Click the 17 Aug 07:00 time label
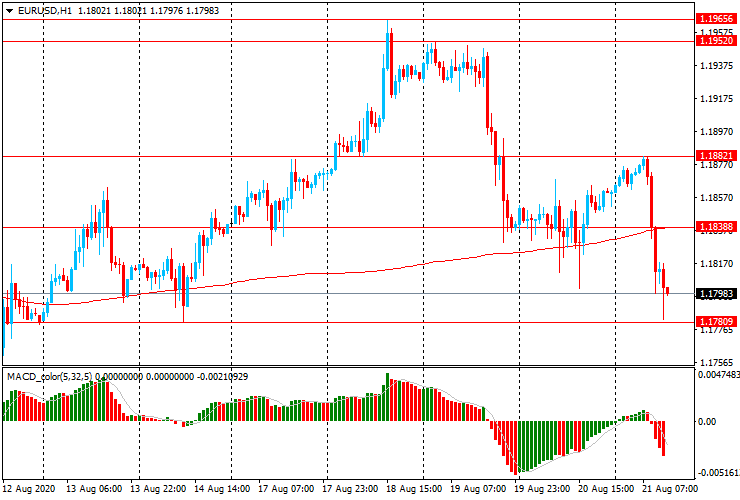Viewport: 740px width, 500px height. tap(286, 489)
